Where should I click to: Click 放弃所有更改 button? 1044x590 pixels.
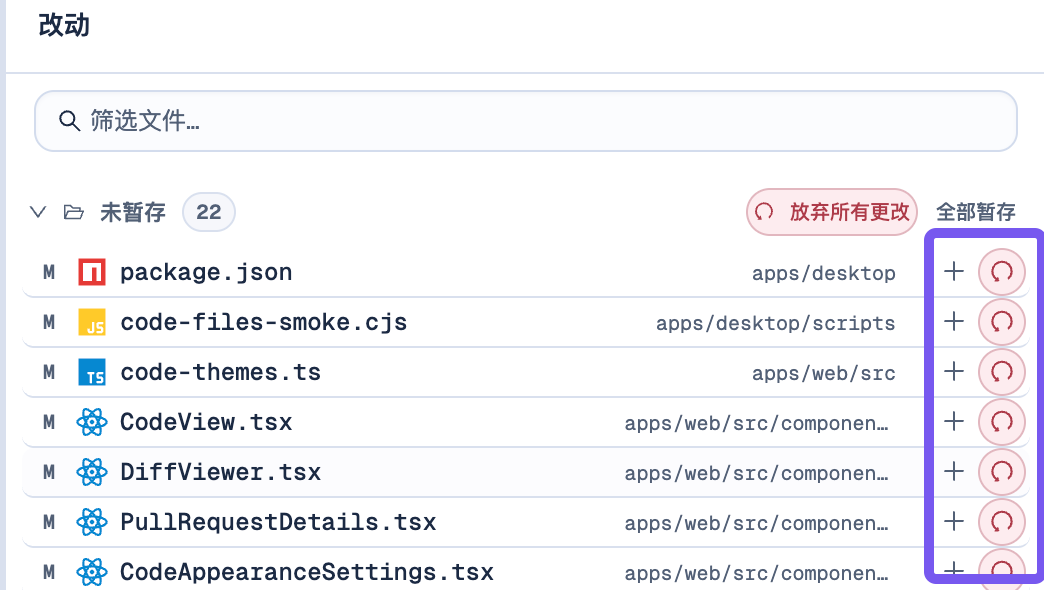point(832,212)
